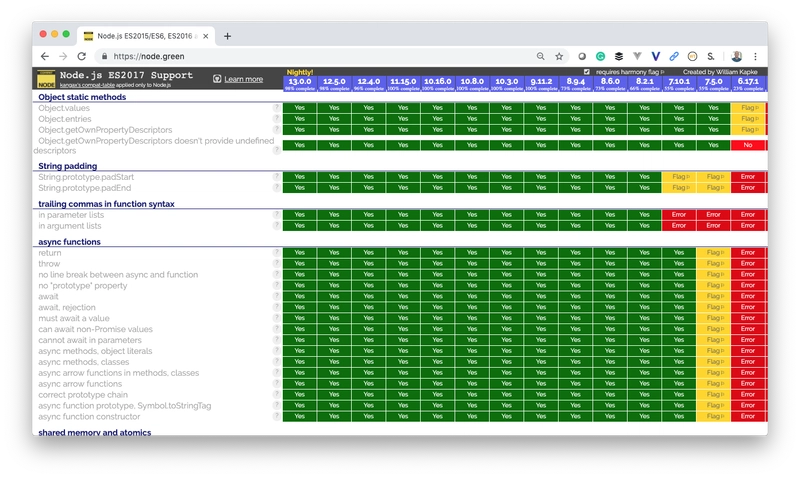Bookmark this page with the star icon
The height and width of the screenshot is (478, 800).
point(559,57)
